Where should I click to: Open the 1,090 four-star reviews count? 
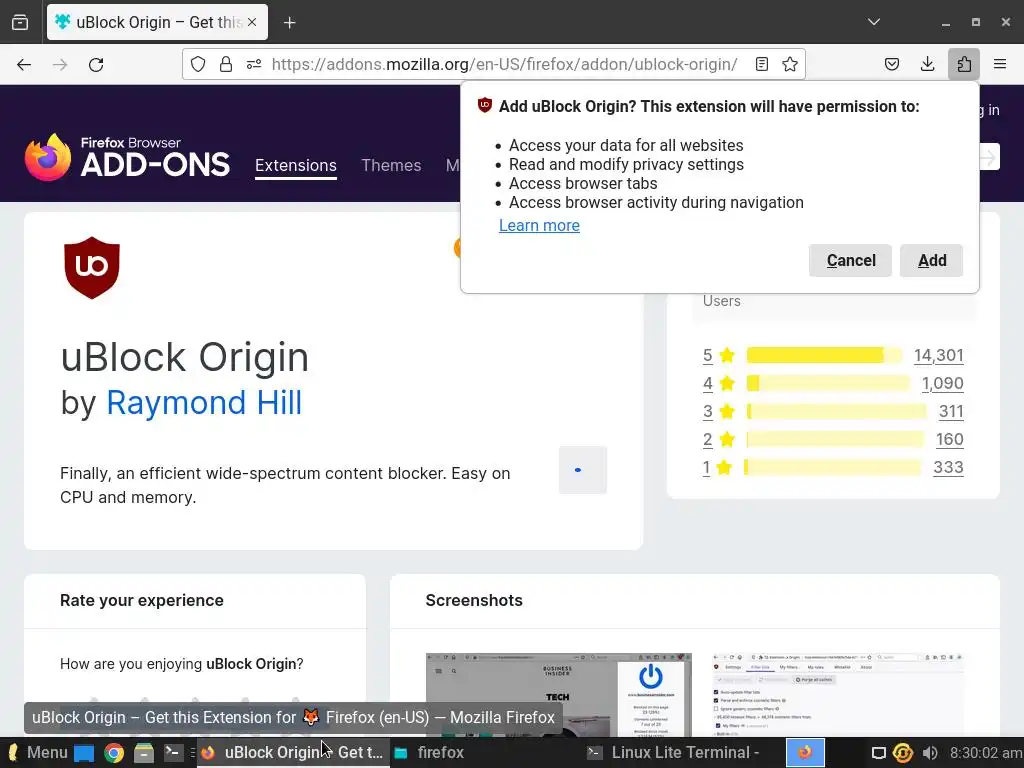point(942,383)
